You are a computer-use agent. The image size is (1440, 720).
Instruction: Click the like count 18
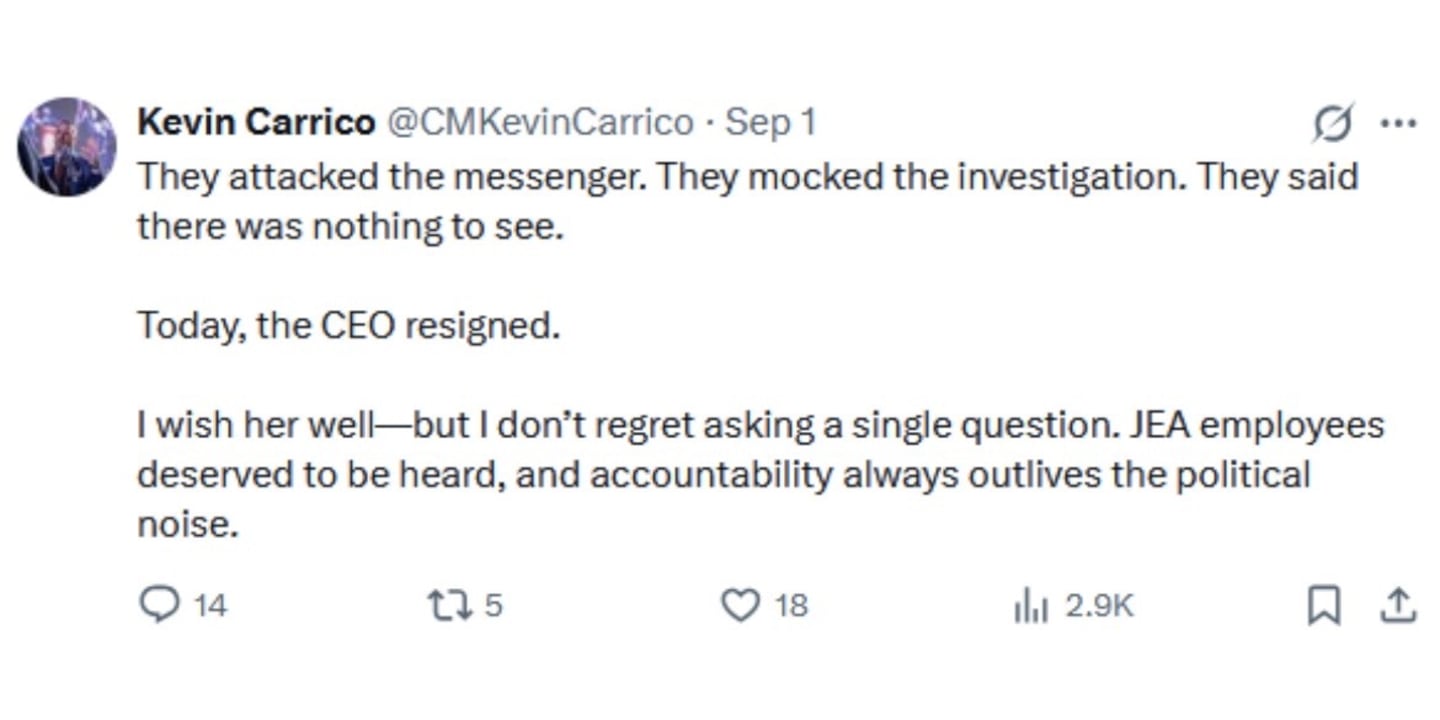point(791,606)
